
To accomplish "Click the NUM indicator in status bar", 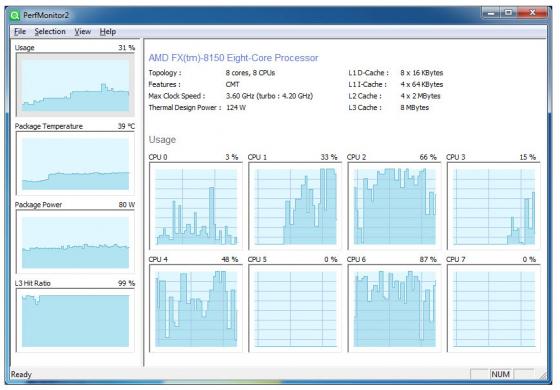I will point(500,374).
